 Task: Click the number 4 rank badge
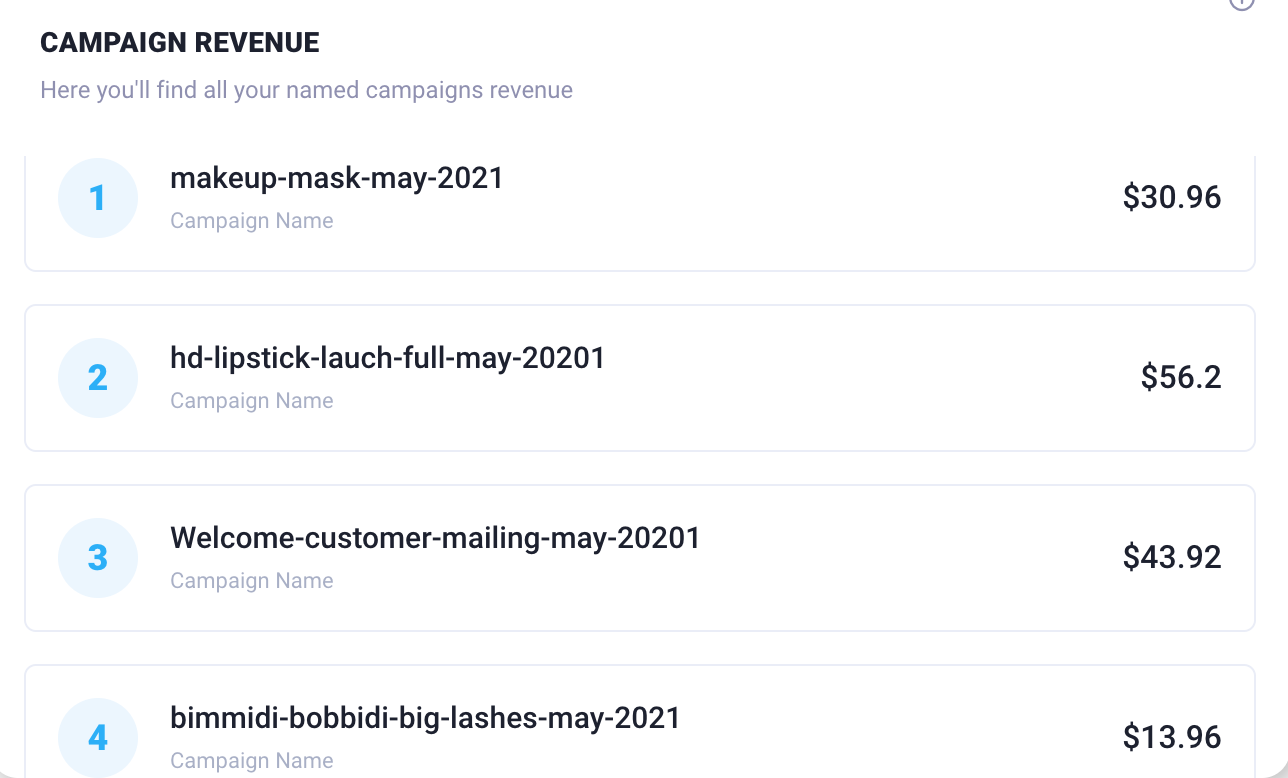click(98, 738)
